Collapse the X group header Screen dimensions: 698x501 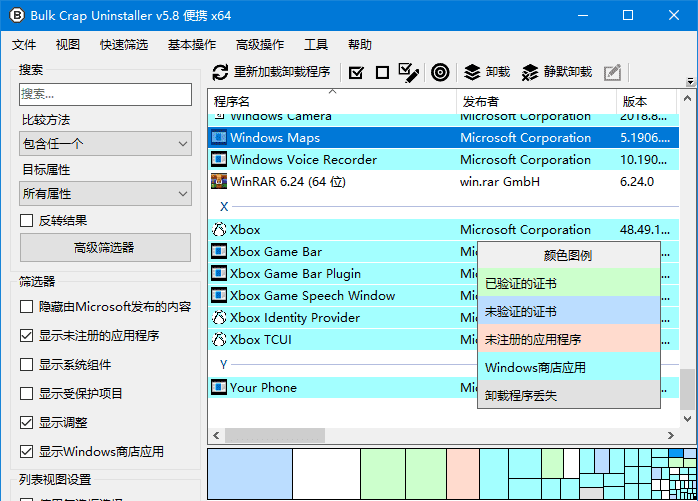point(224,207)
